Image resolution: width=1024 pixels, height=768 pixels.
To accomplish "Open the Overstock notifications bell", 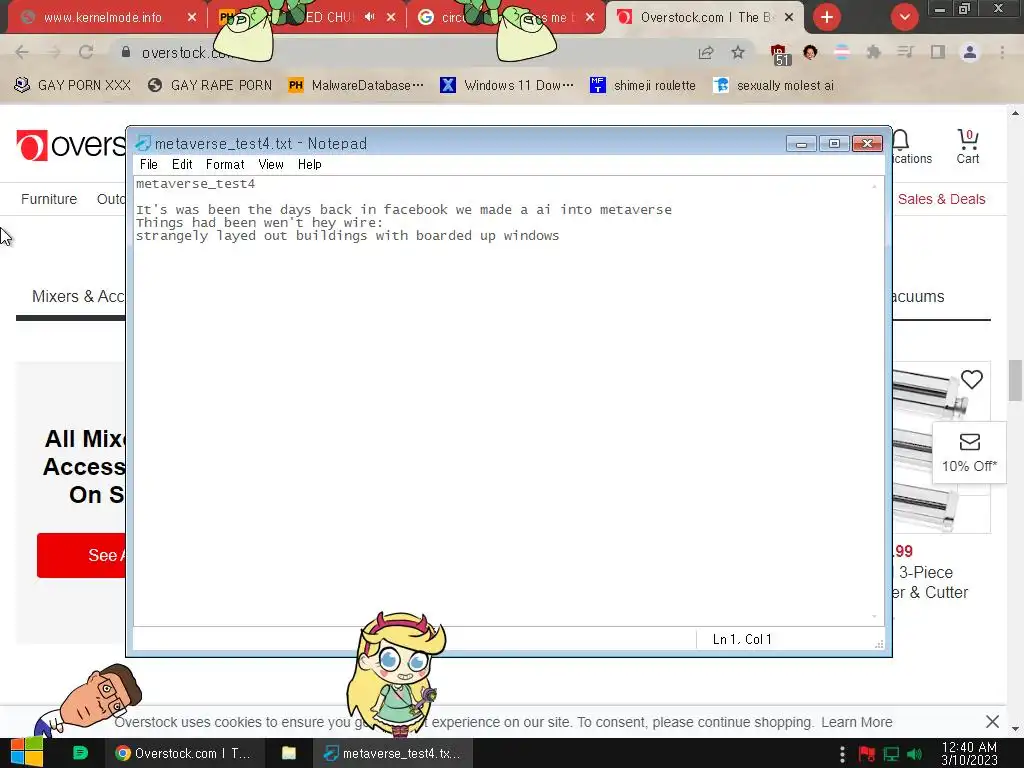I will pos(901,139).
